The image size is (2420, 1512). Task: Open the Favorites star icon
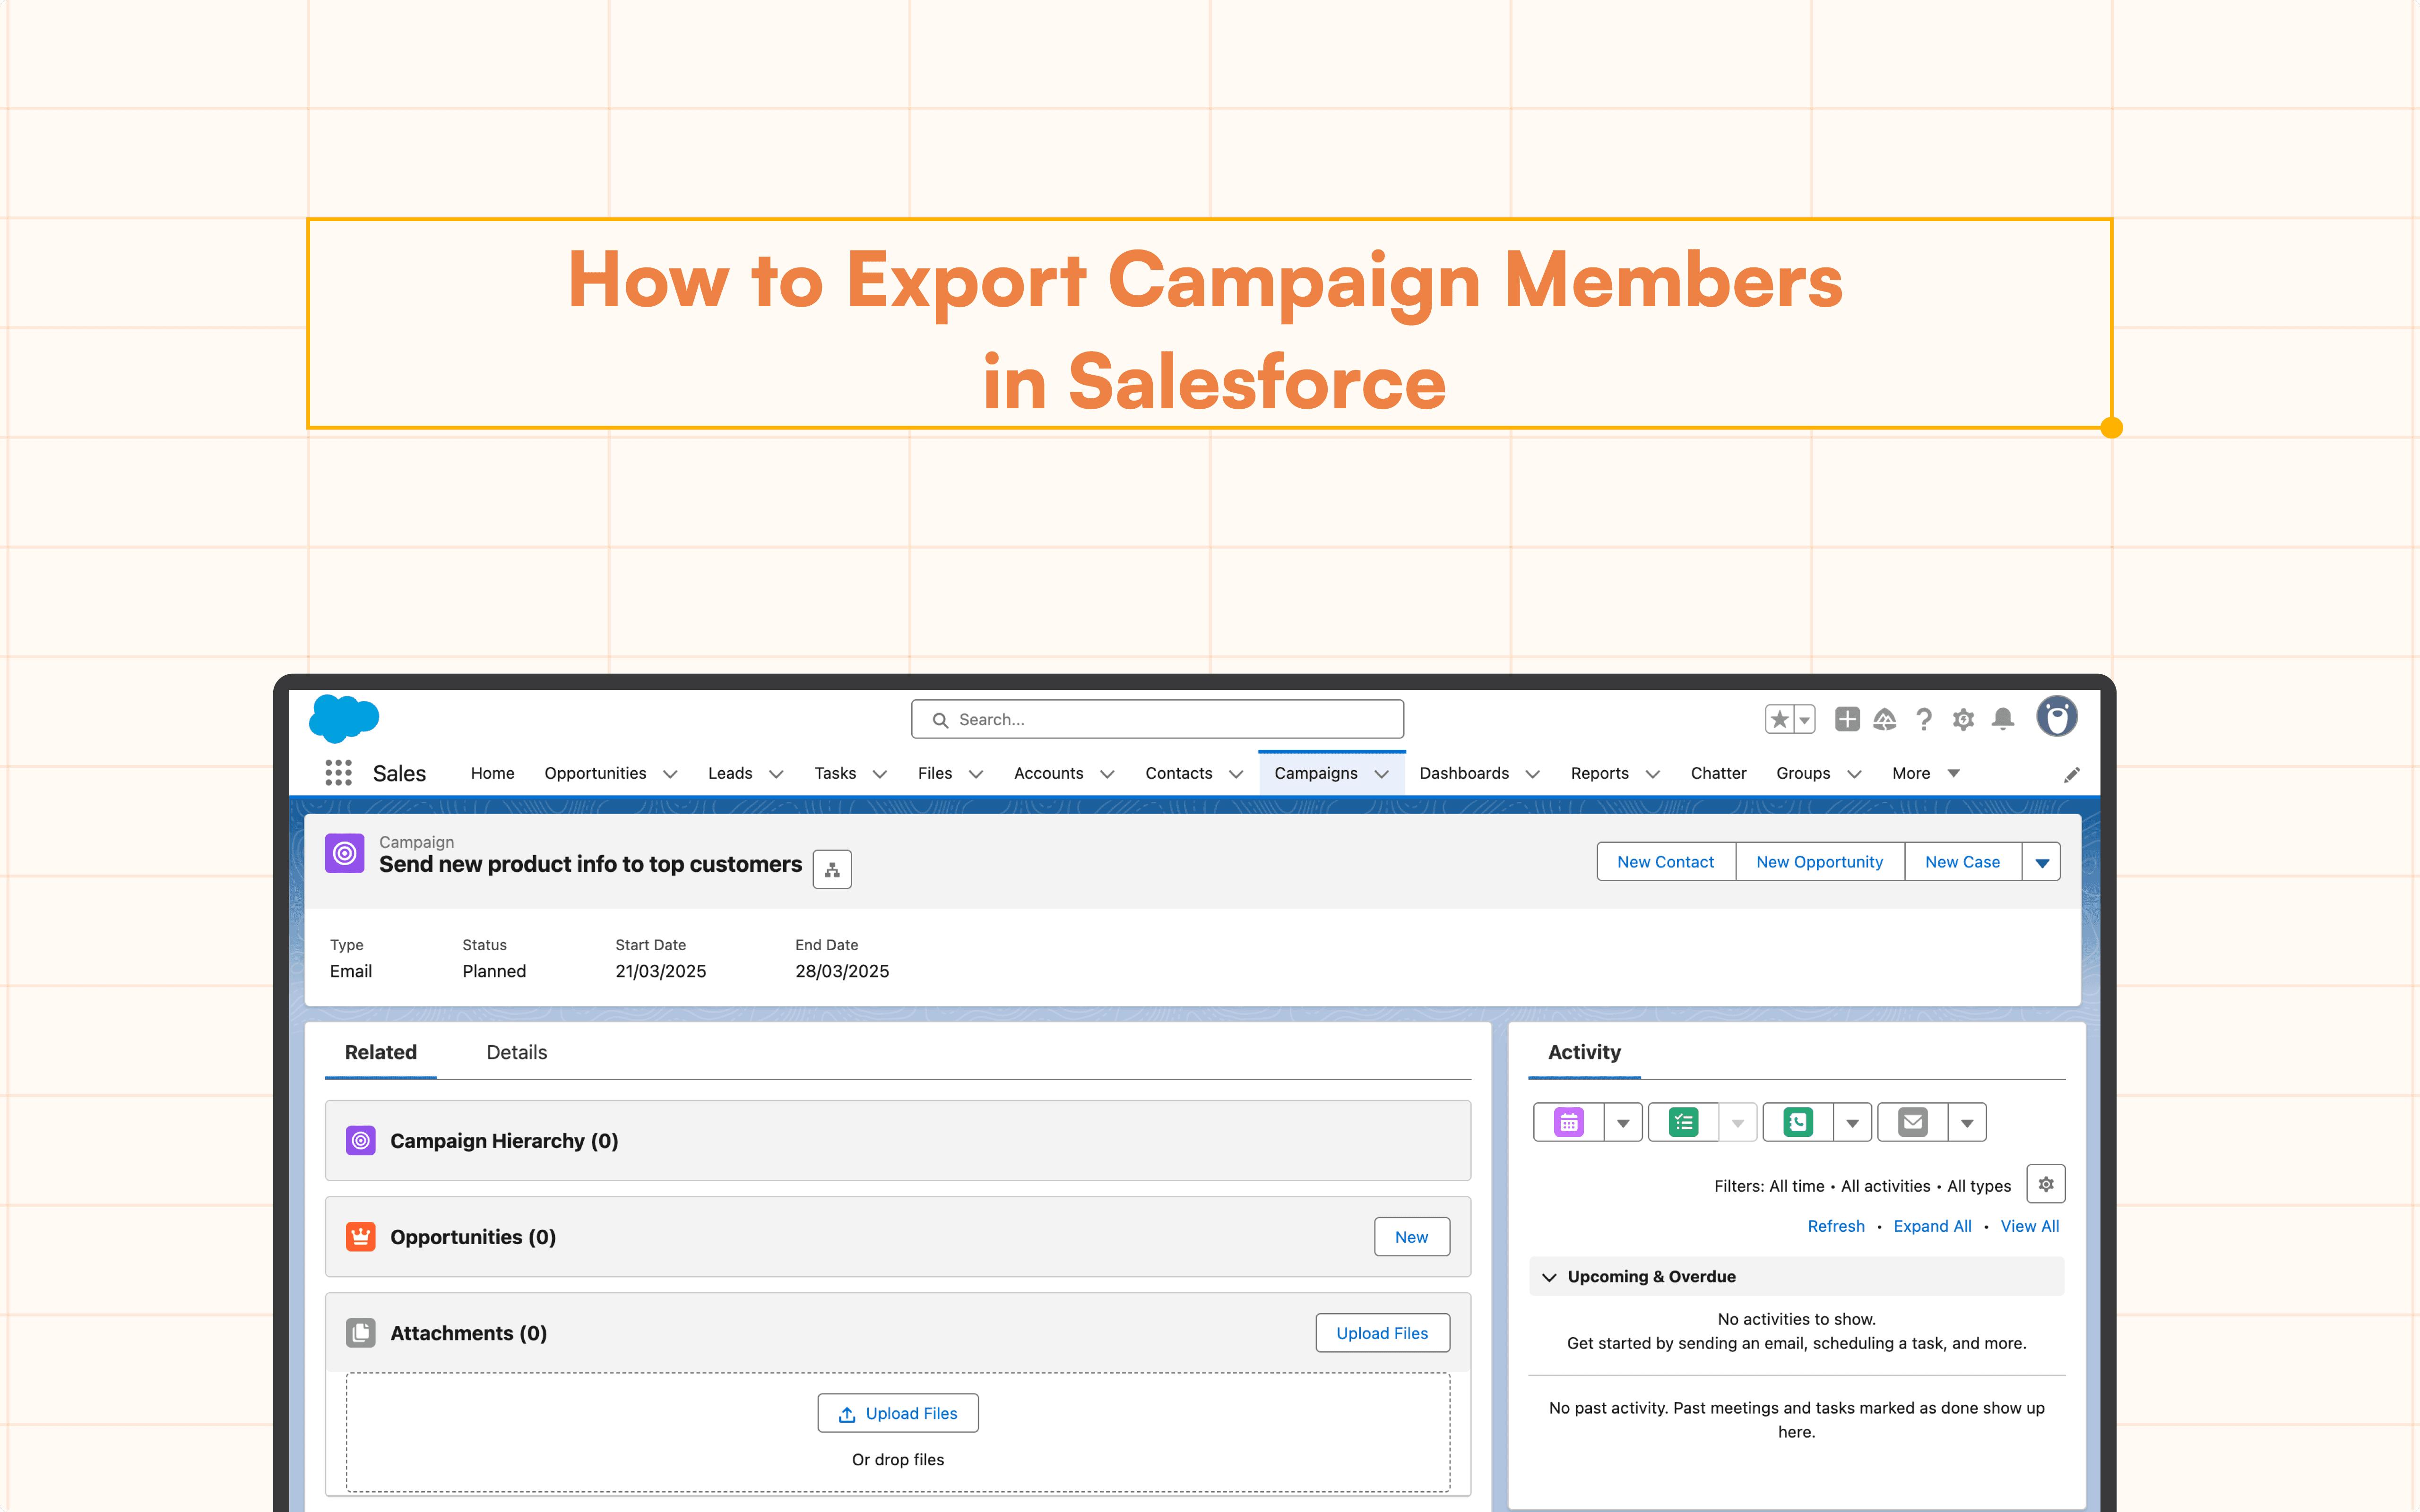click(1779, 719)
